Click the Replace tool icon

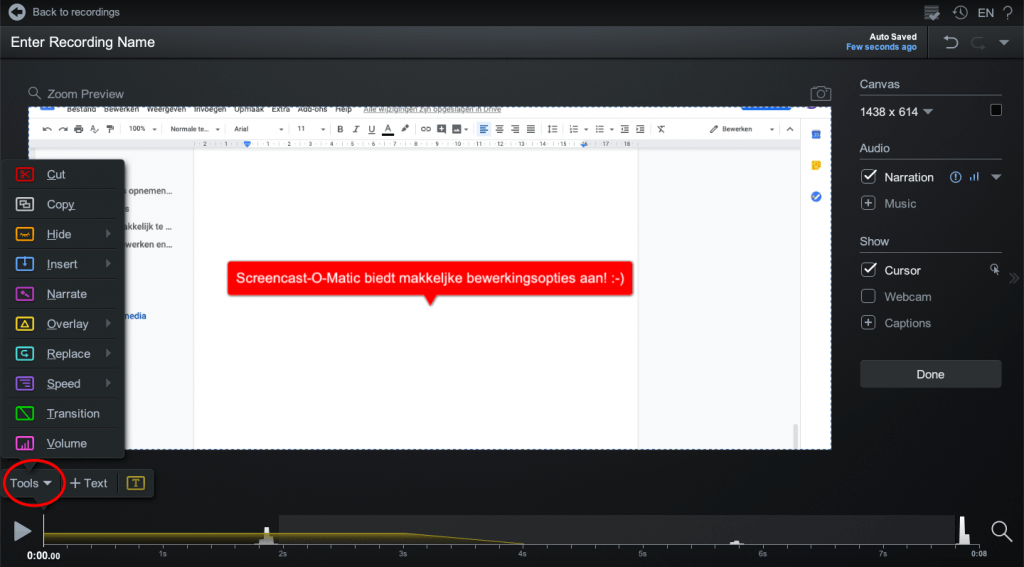pyautogui.click(x=24, y=353)
